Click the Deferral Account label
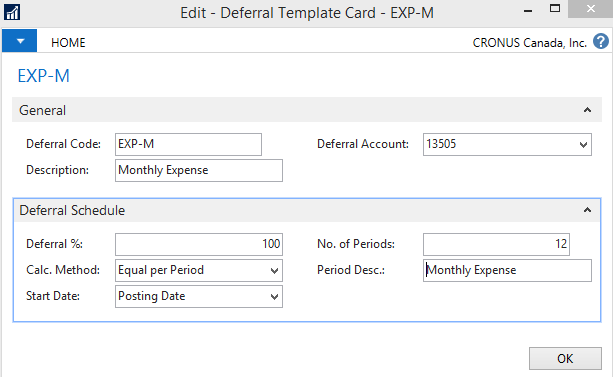Viewport: 613px width, 377px height. coord(363,144)
